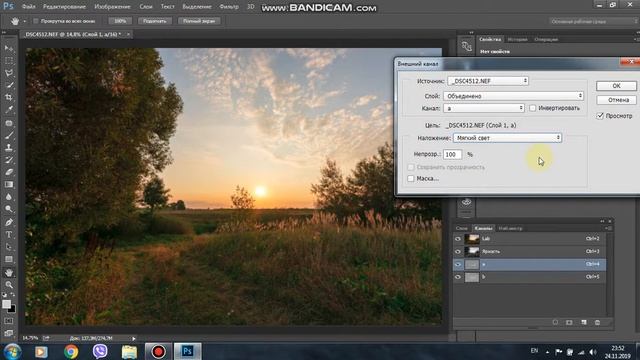Image resolution: width=640 pixels, height=360 pixels.
Task: Create new channel icon
Action: click(584, 322)
